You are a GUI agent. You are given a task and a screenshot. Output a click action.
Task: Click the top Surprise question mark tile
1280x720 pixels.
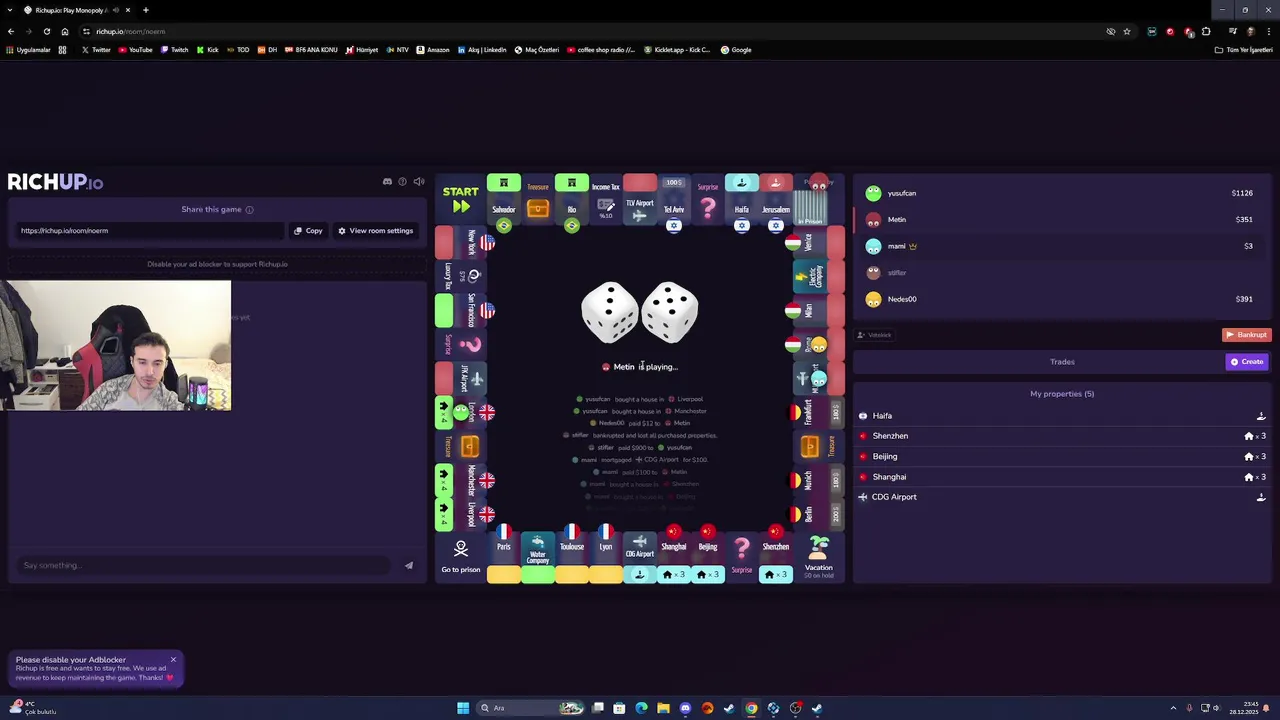pos(708,199)
